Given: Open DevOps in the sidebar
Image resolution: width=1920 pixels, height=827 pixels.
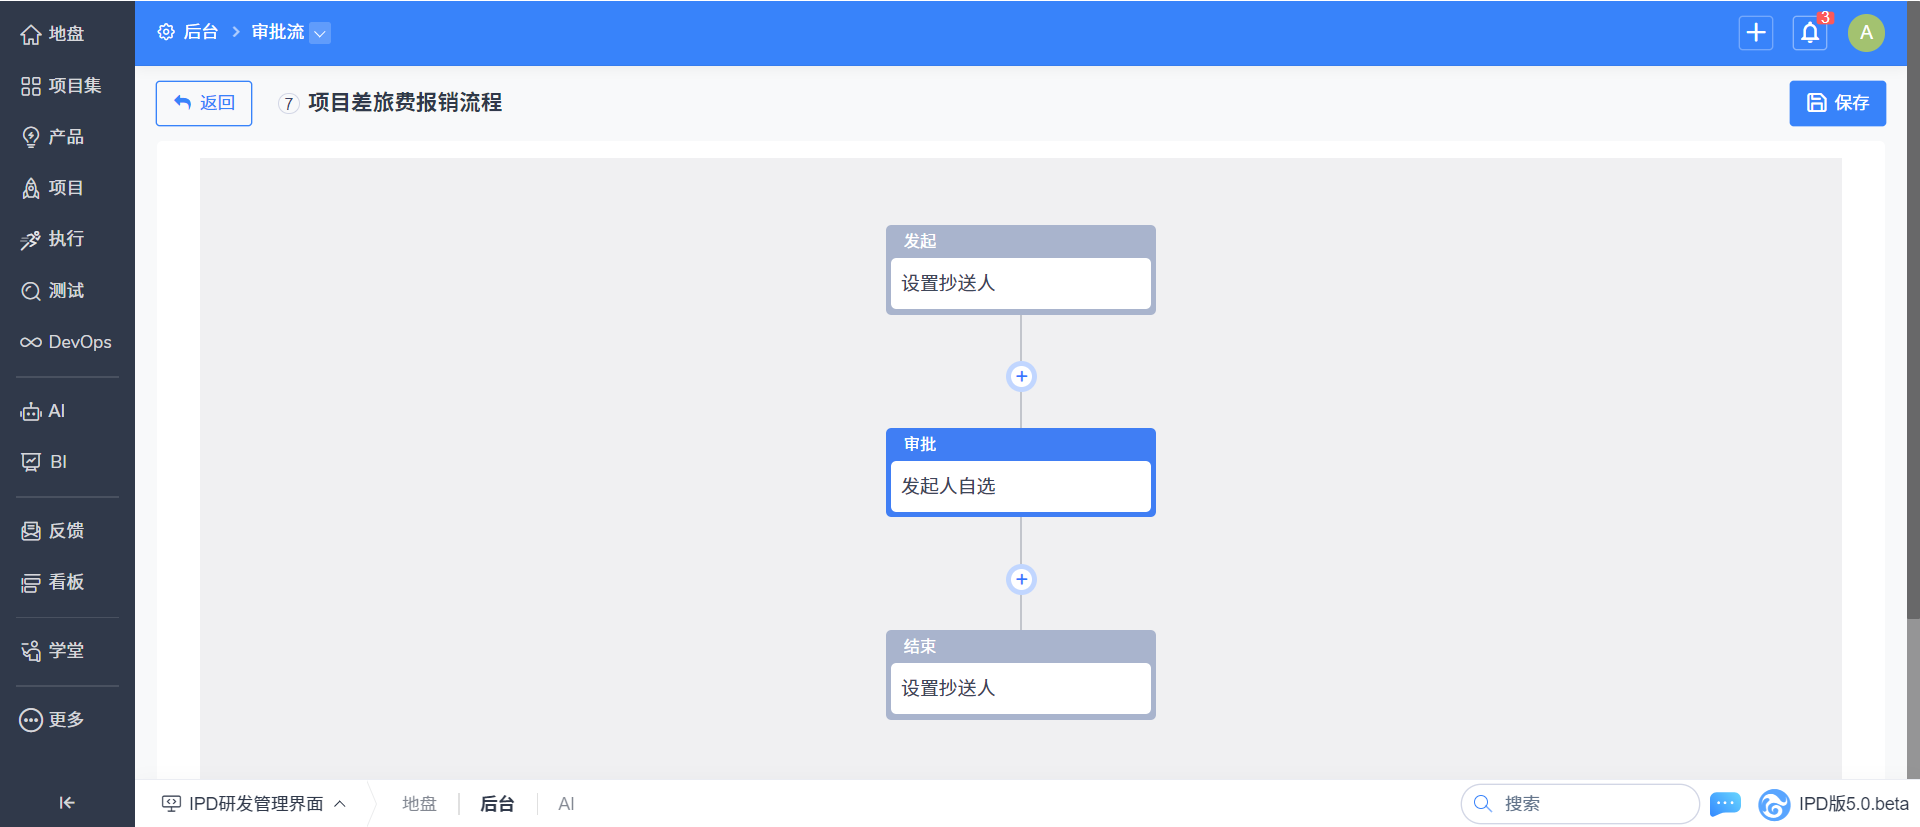Looking at the screenshot, I should pyautogui.click(x=67, y=342).
